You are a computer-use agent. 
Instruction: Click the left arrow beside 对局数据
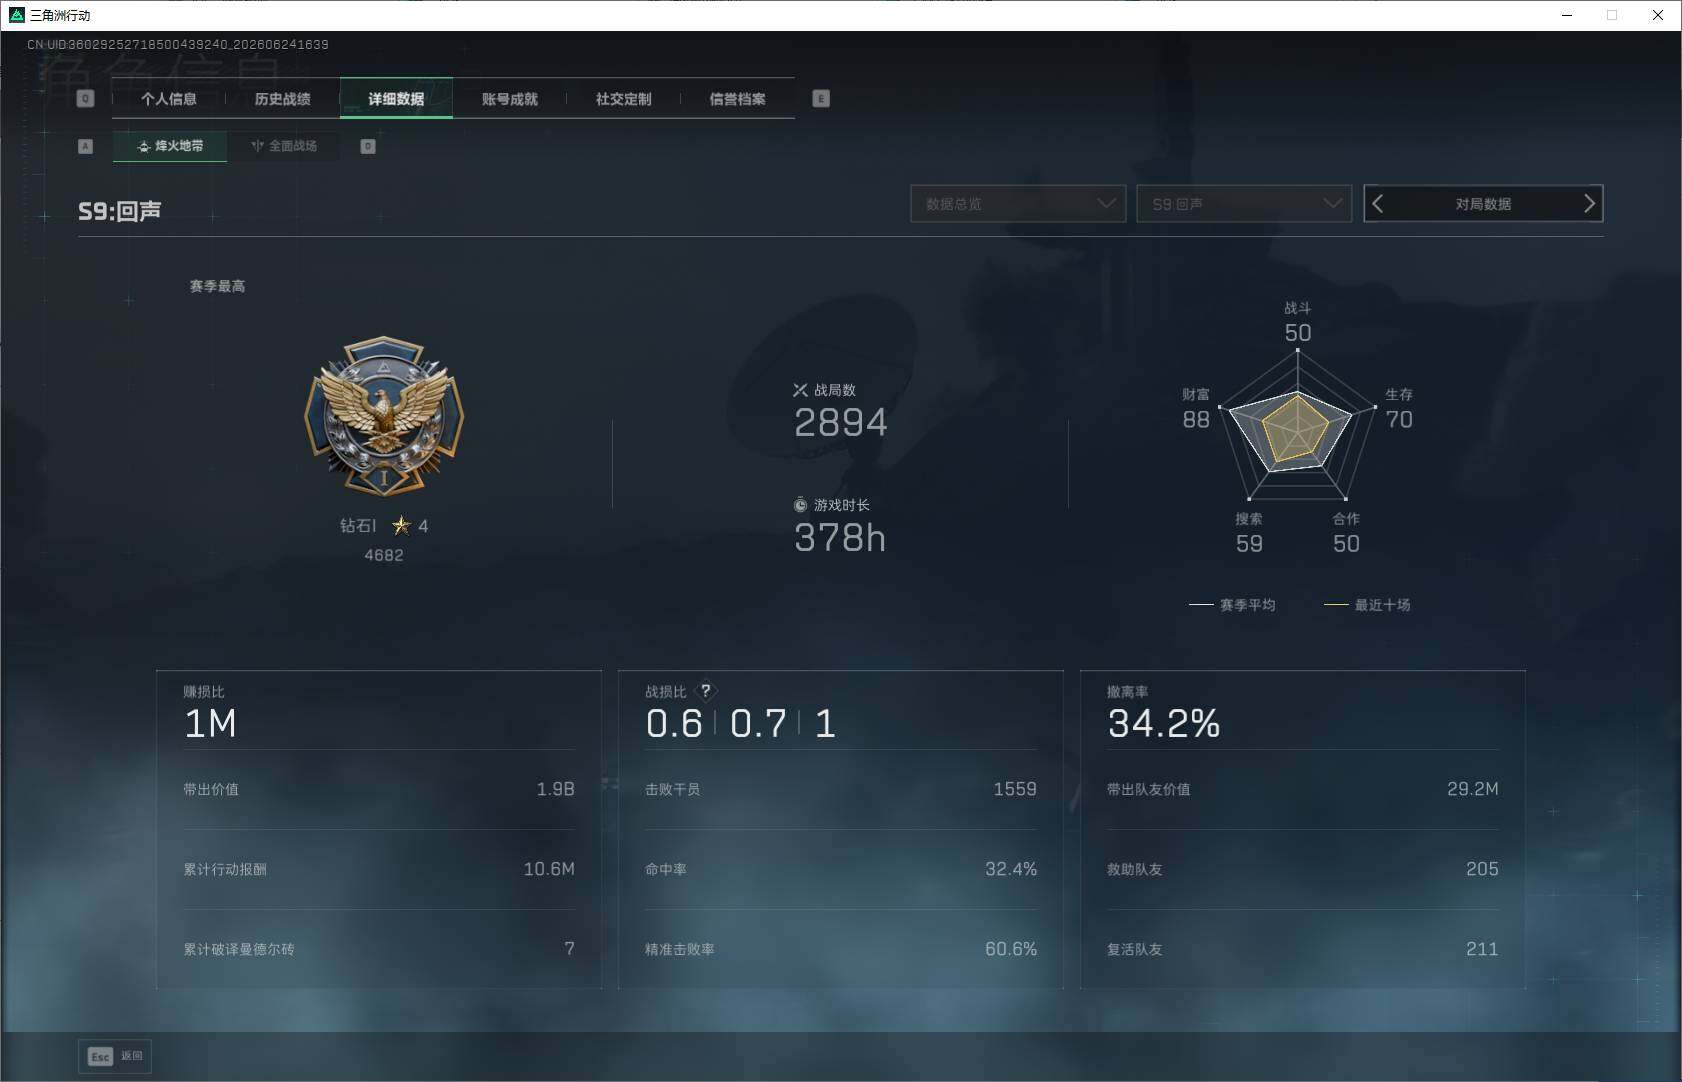1378,204
